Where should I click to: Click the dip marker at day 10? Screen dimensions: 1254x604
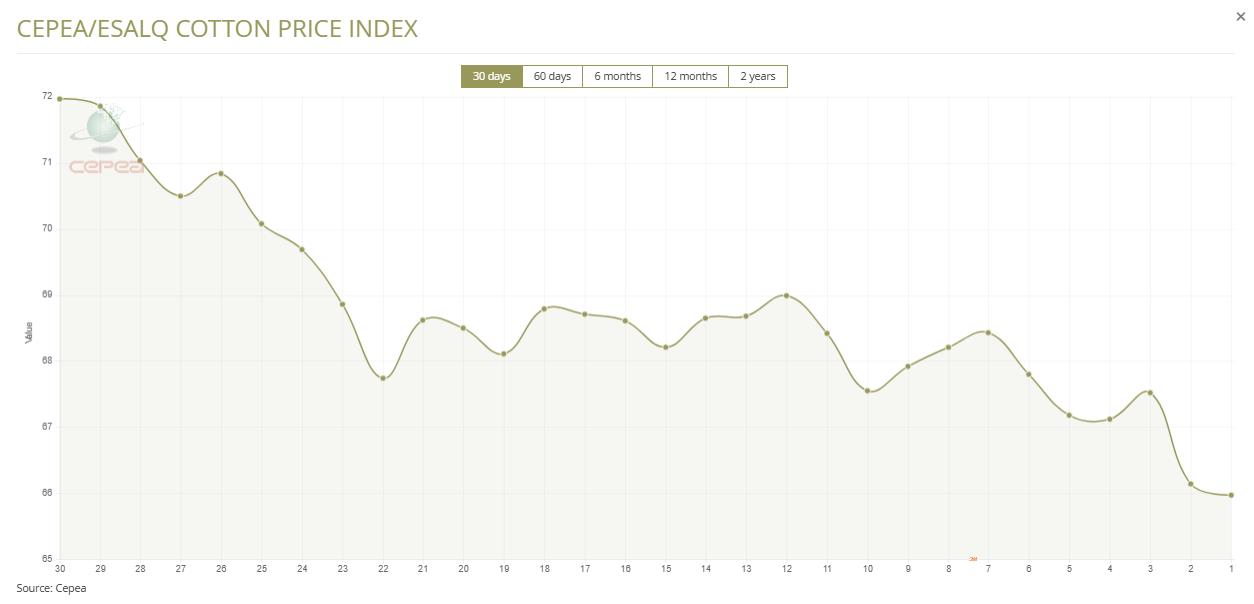pyautogui.click(x=867, y=391)
